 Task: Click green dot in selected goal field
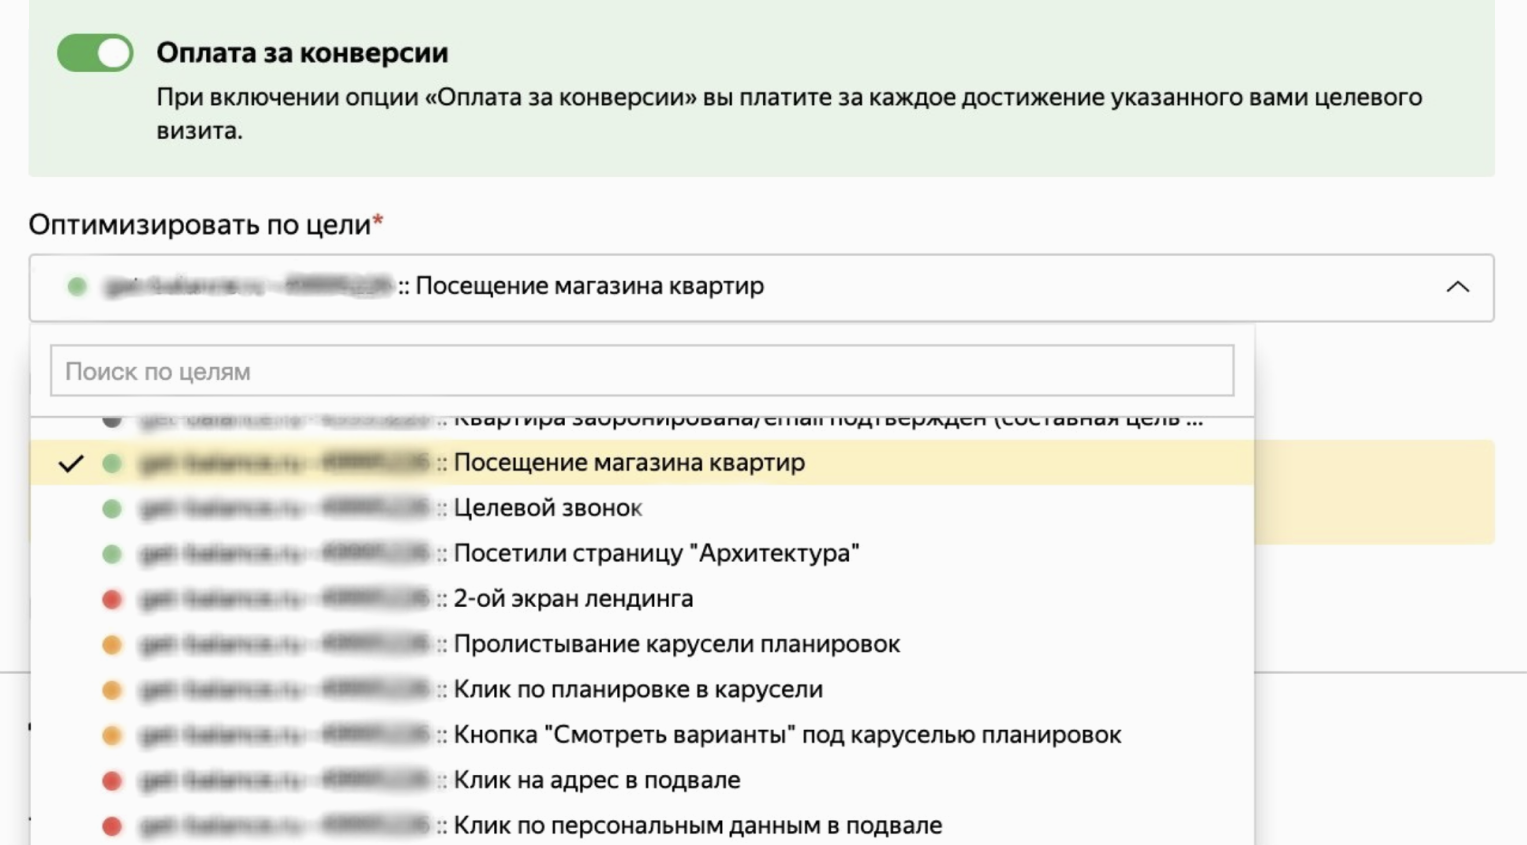(77, 287)
